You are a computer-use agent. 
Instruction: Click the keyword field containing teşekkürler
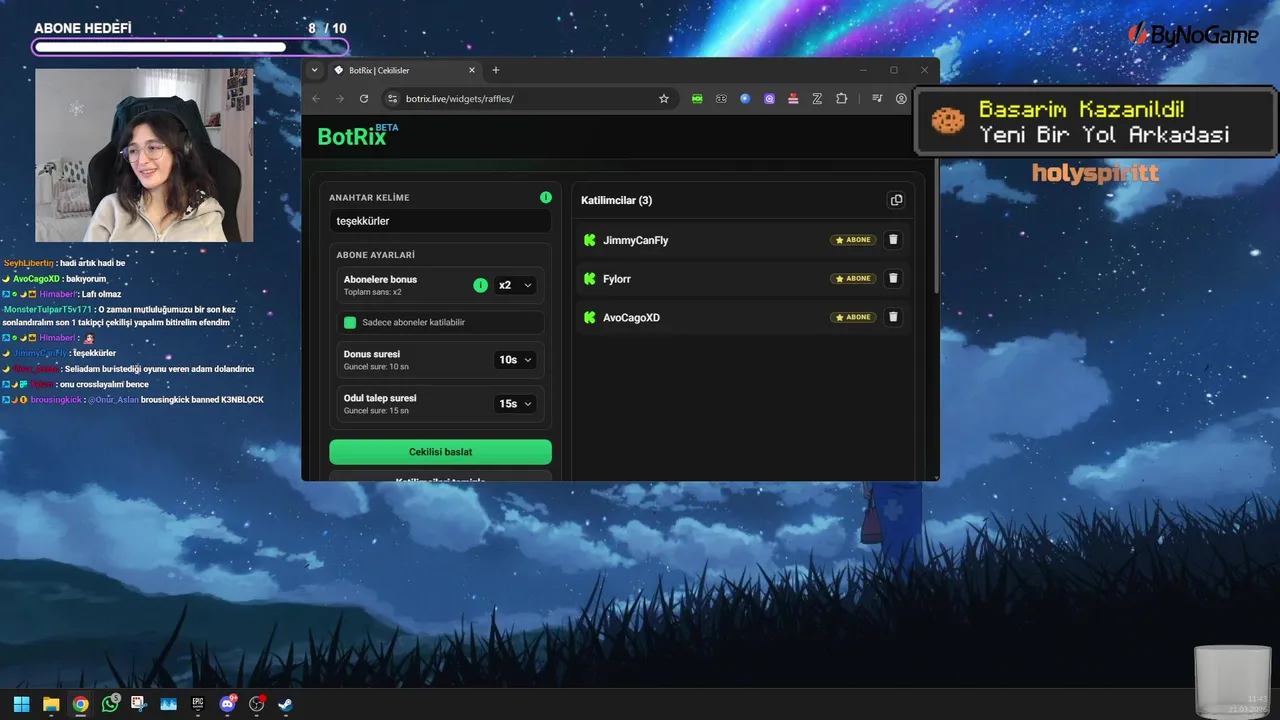pos(440,221)
